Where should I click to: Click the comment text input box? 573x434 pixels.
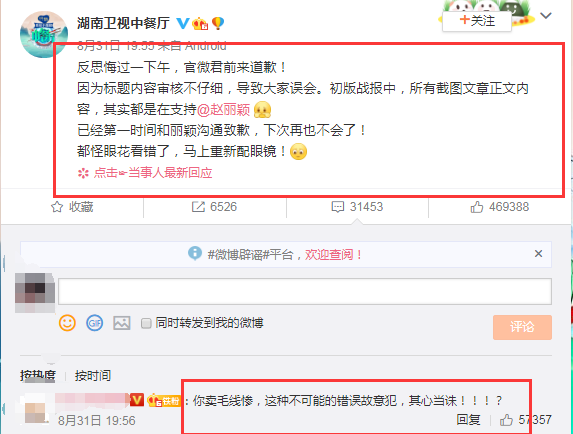[x=305, y=291]
